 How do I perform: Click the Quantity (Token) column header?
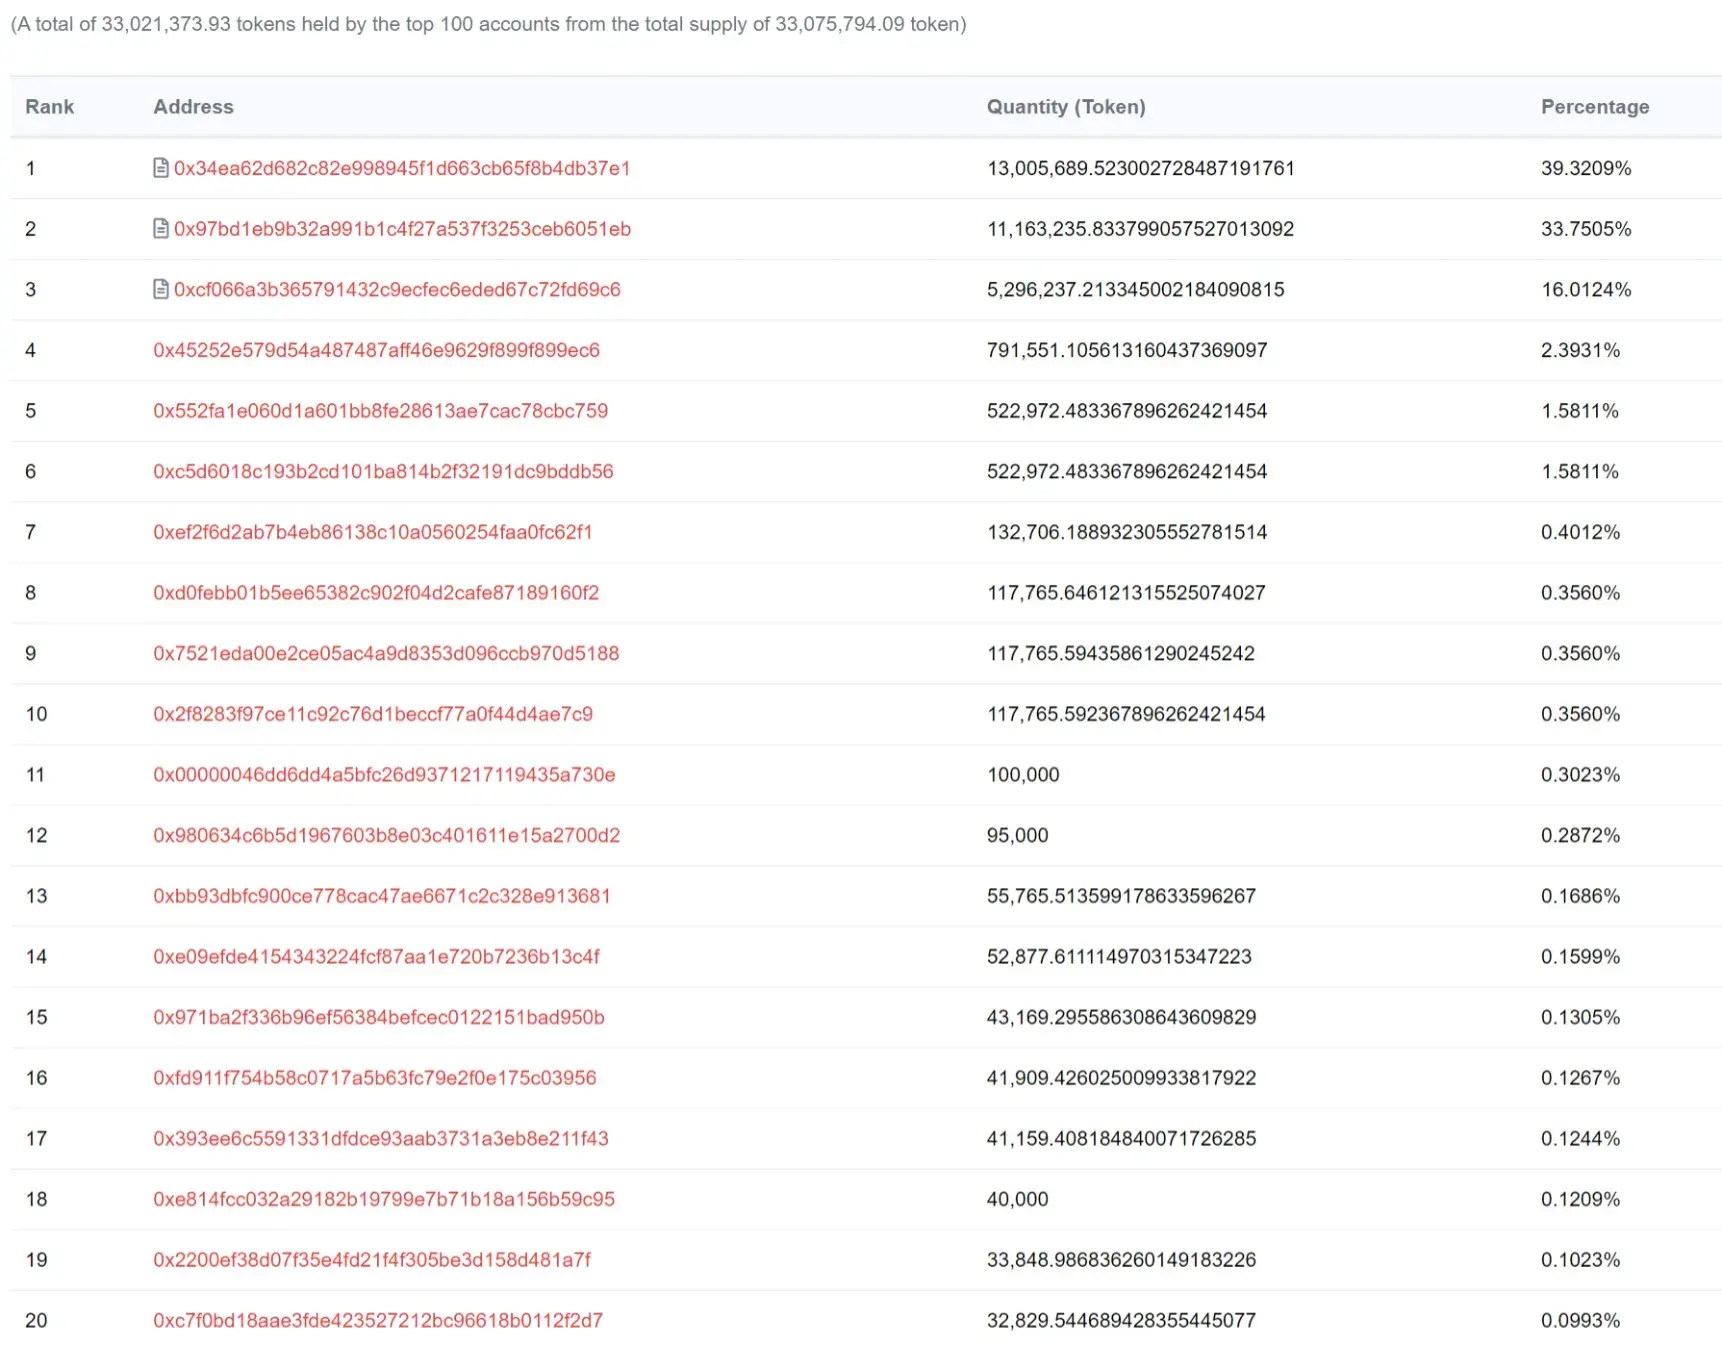coord(1066,107)
